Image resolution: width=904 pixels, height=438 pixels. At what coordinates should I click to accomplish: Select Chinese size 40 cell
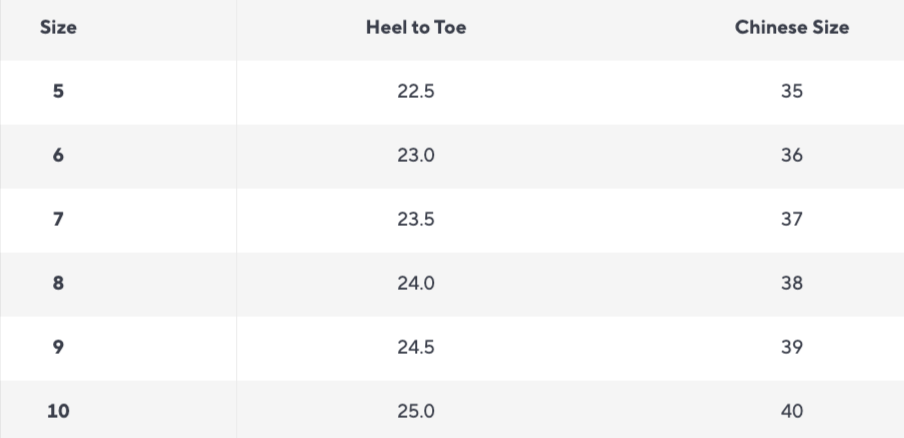click(791, 411)
